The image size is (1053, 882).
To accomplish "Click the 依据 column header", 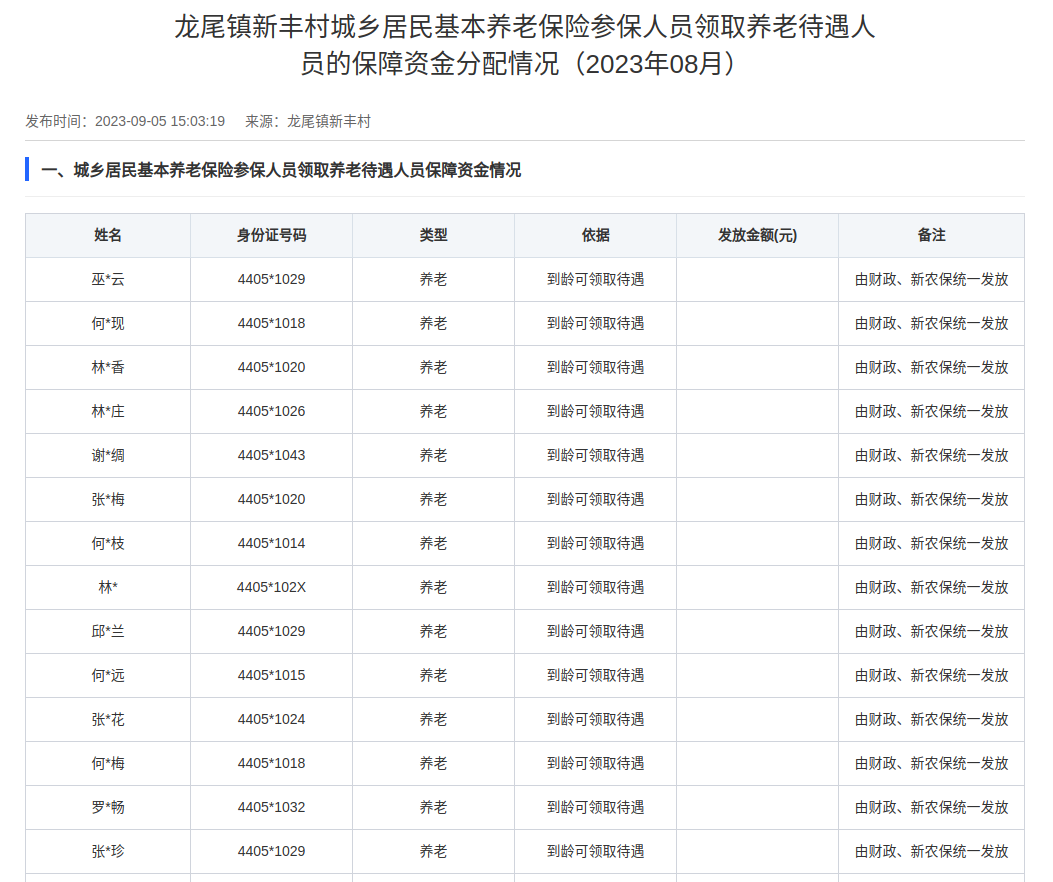I will pos(596,235).
